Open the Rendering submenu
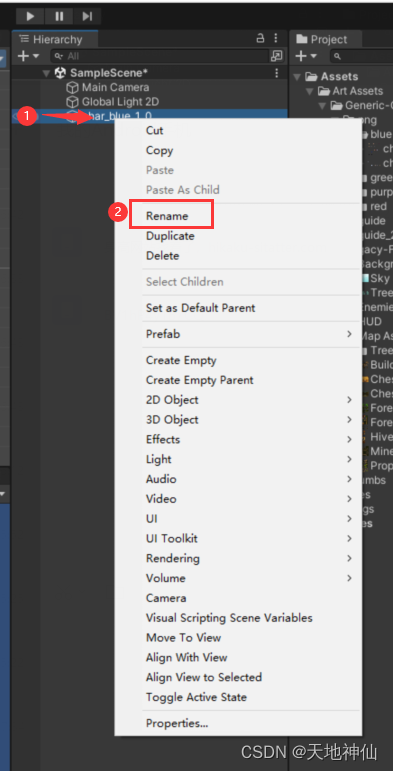The height and width of the screenshot is (771, 393). pyautogui.click(x=238, y=558)
